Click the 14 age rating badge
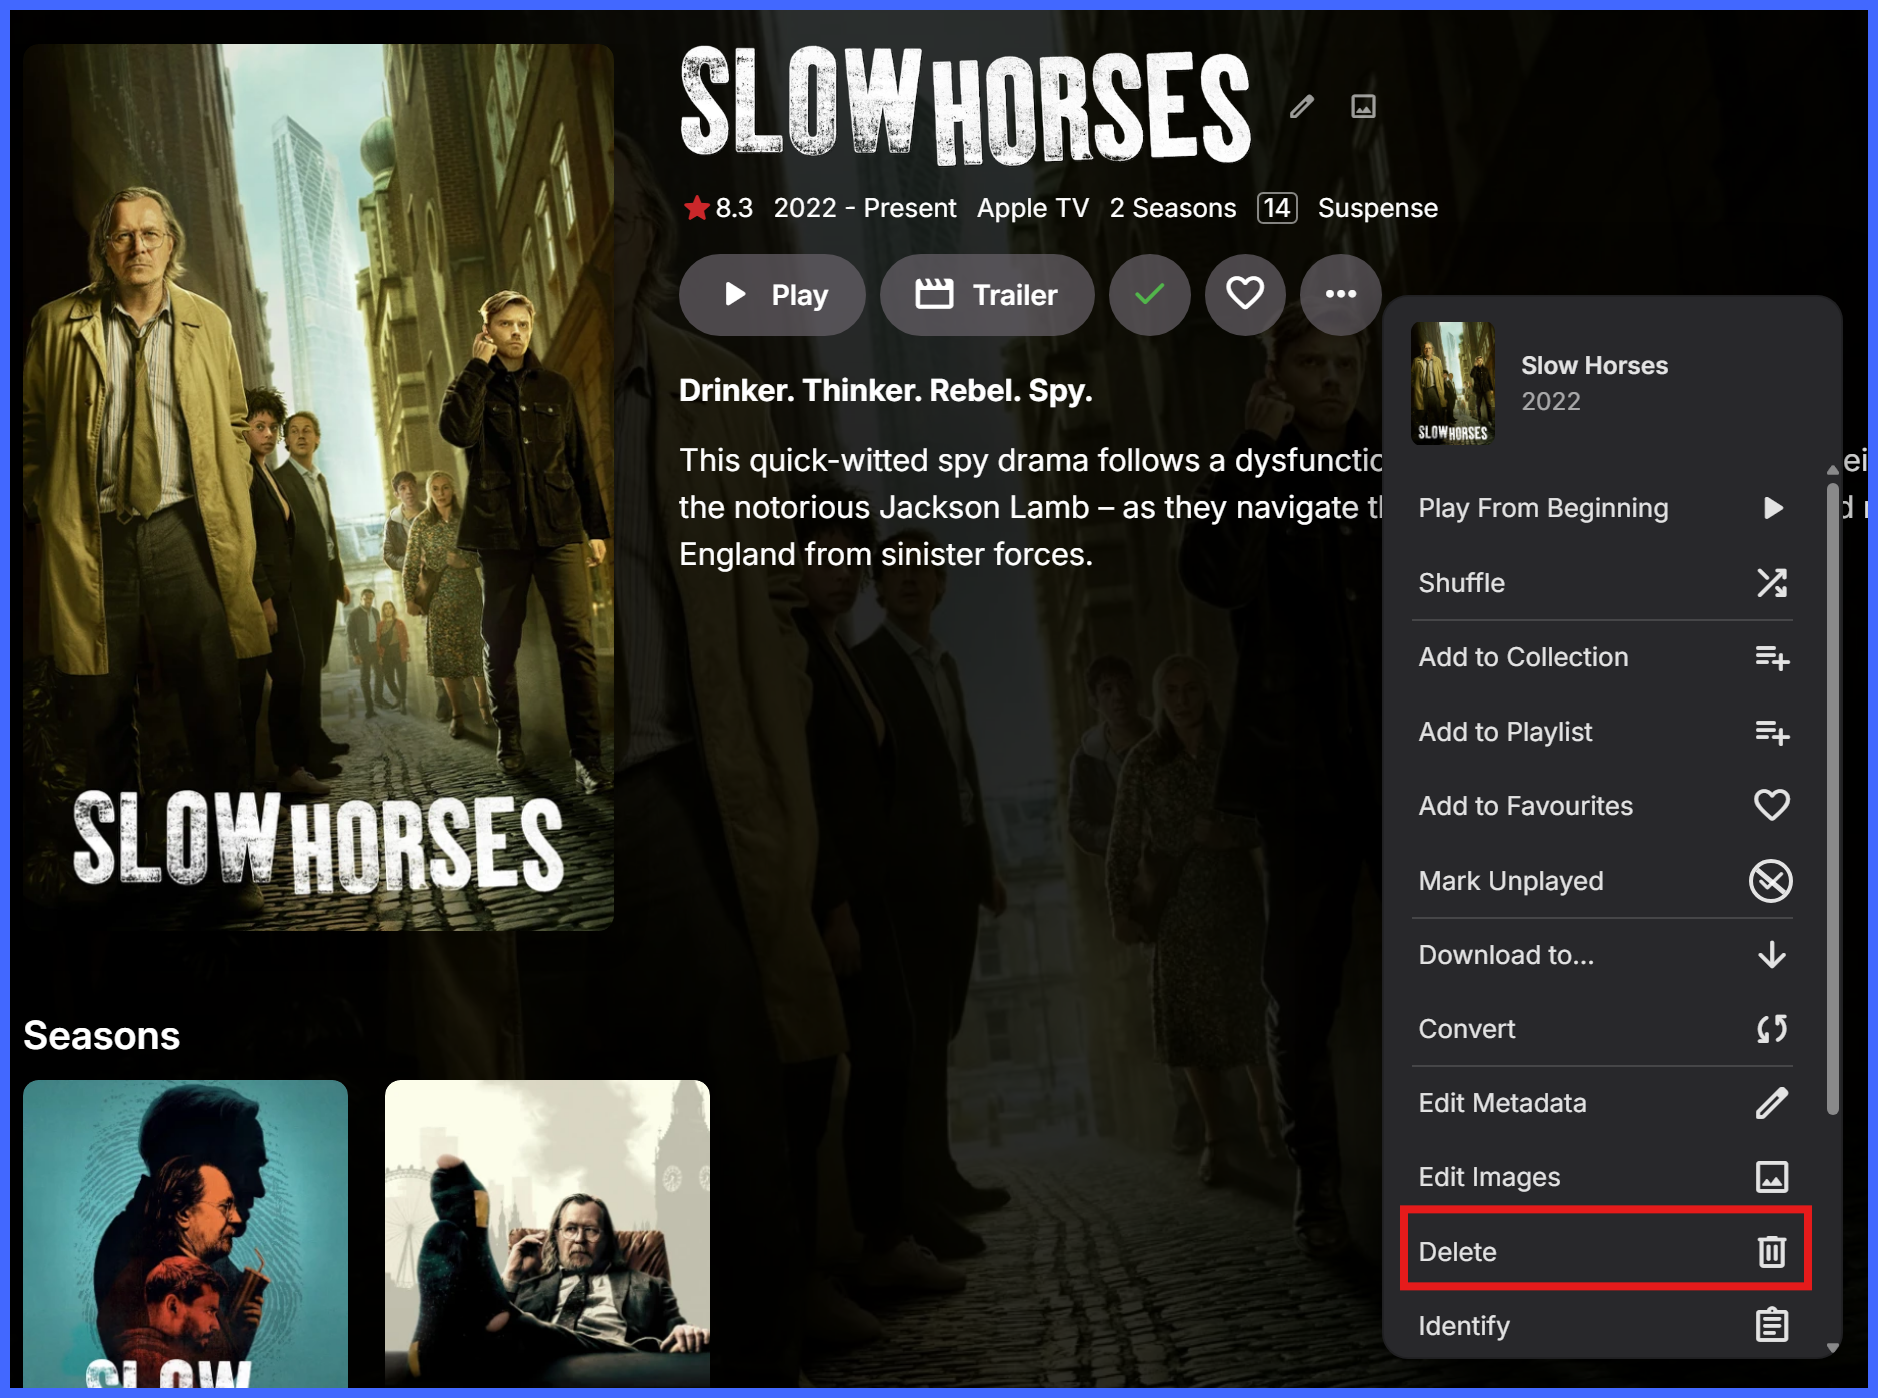The width and height of the screenshot is (1878, 1398). [x=1277, y=208]
